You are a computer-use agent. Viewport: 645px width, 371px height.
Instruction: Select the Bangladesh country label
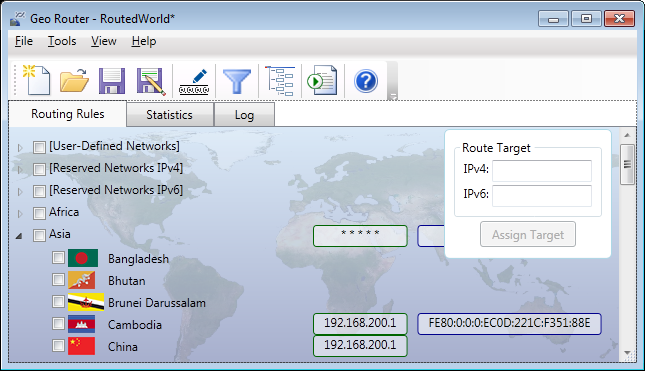tap(138, 259)
